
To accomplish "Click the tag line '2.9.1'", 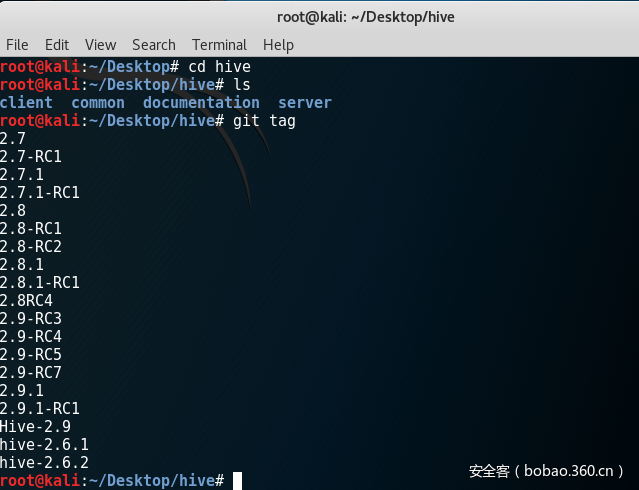I will click(22, 391).
